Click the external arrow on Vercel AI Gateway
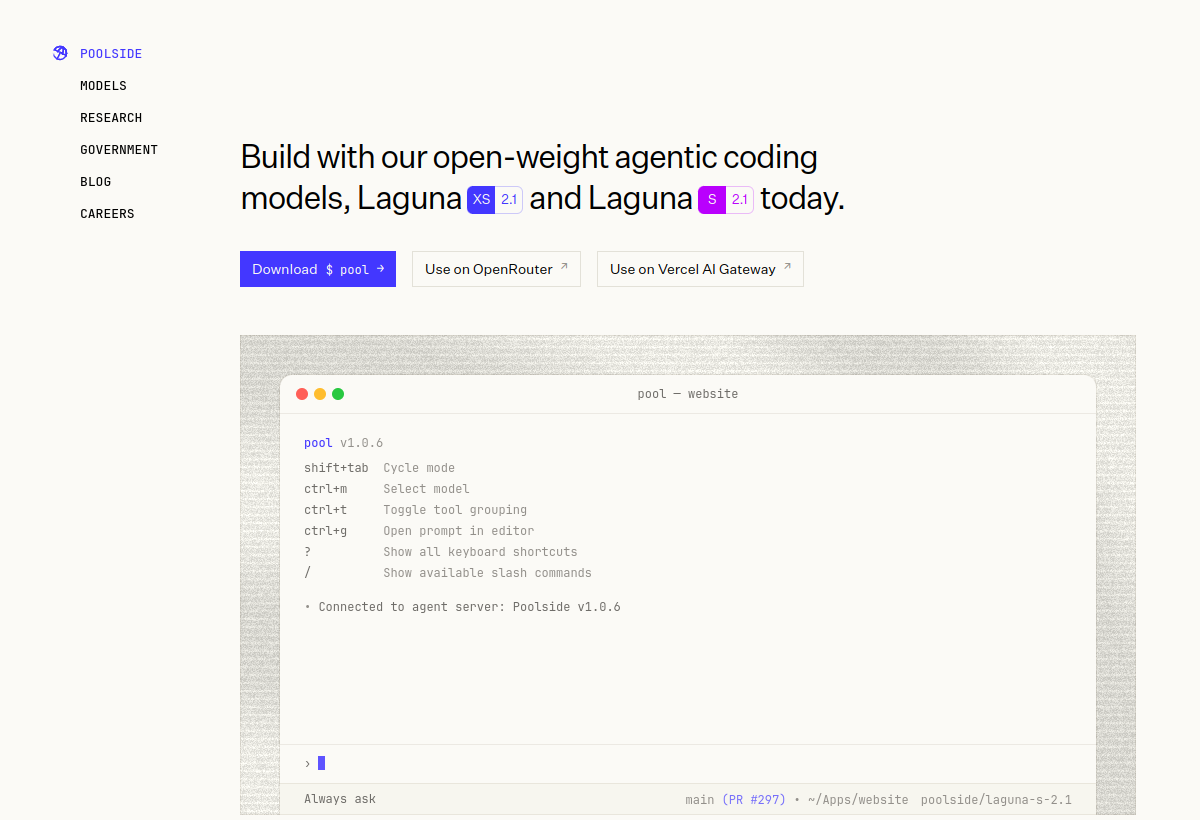1200x820 pixels. click(x=787, y=267)
